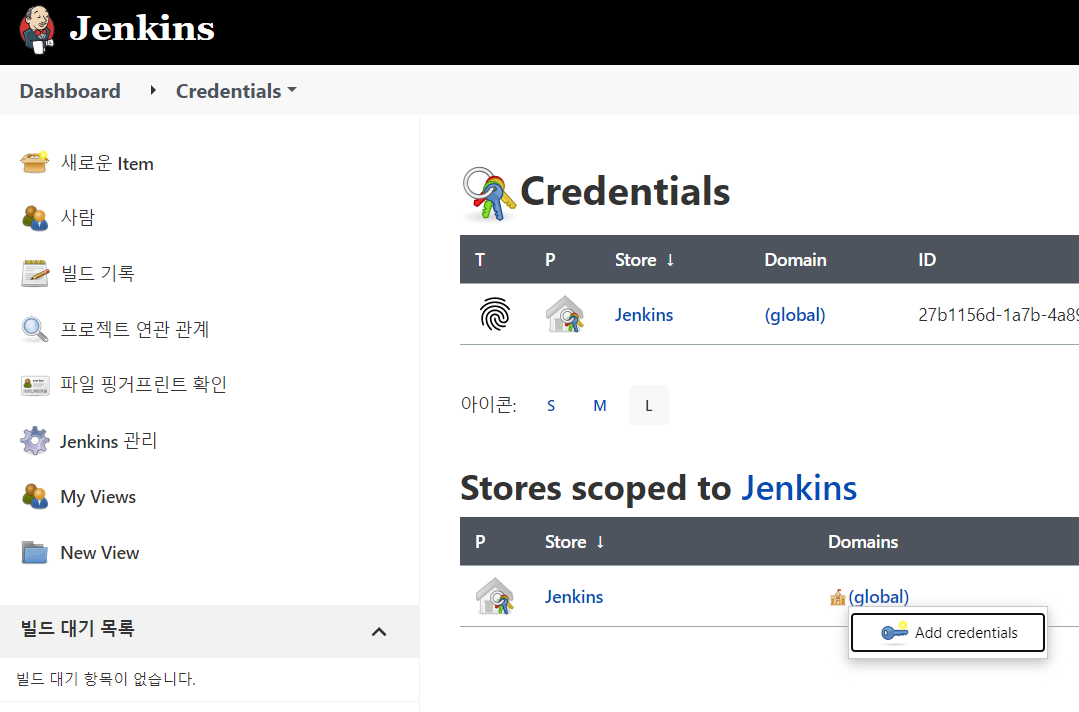Set icon size to S
This screenshot has width=1079, height=712.
click(551, 406)
